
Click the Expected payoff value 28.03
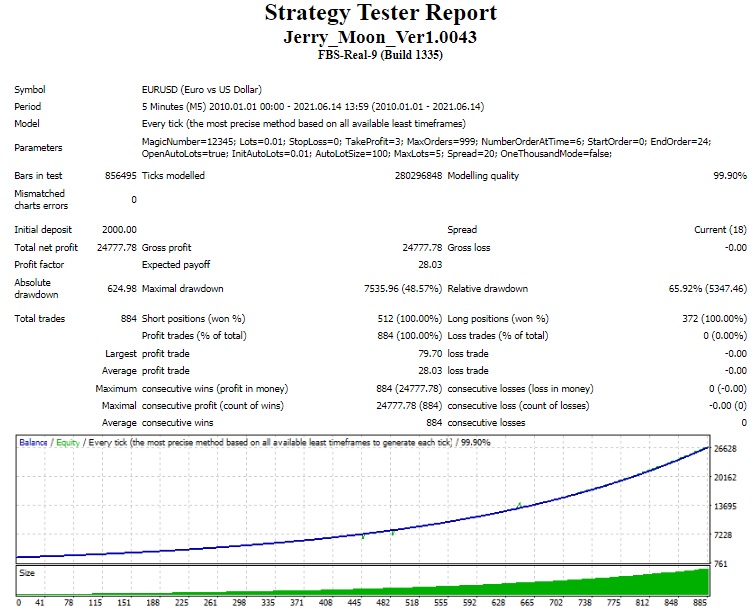[430, 264]
